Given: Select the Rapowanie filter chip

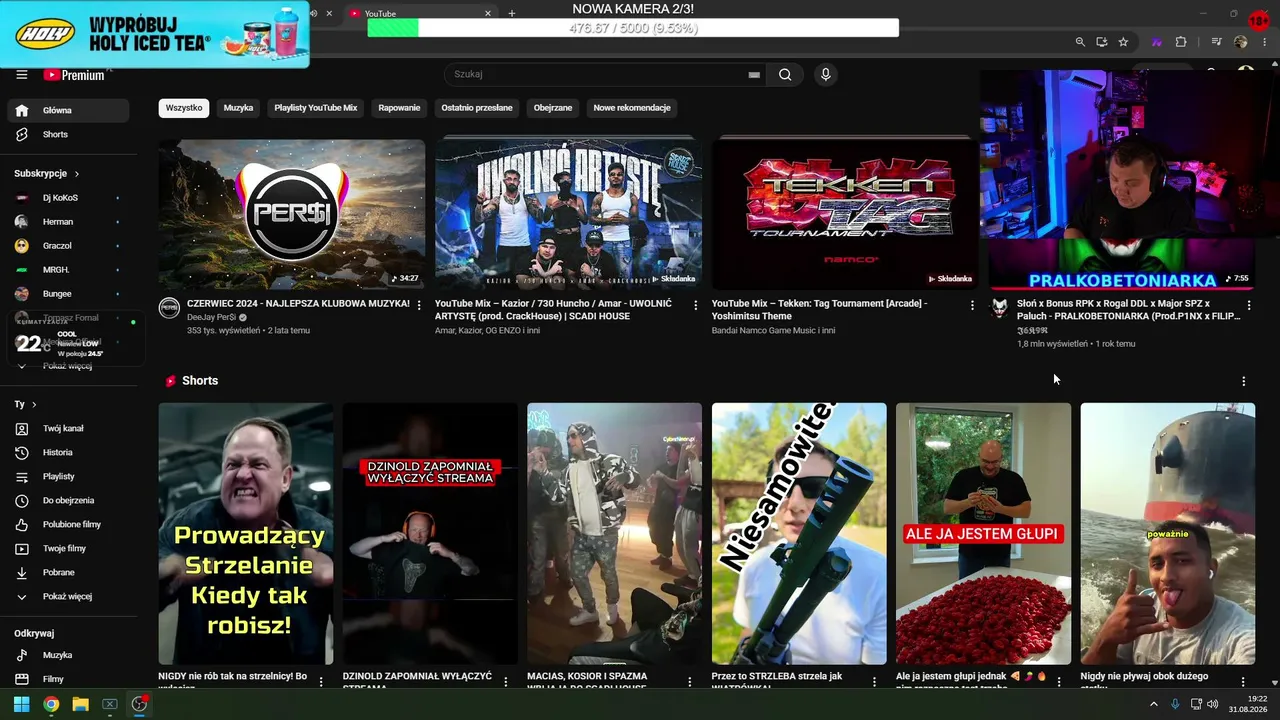Looking at the screenshot, I should point(399,108).
